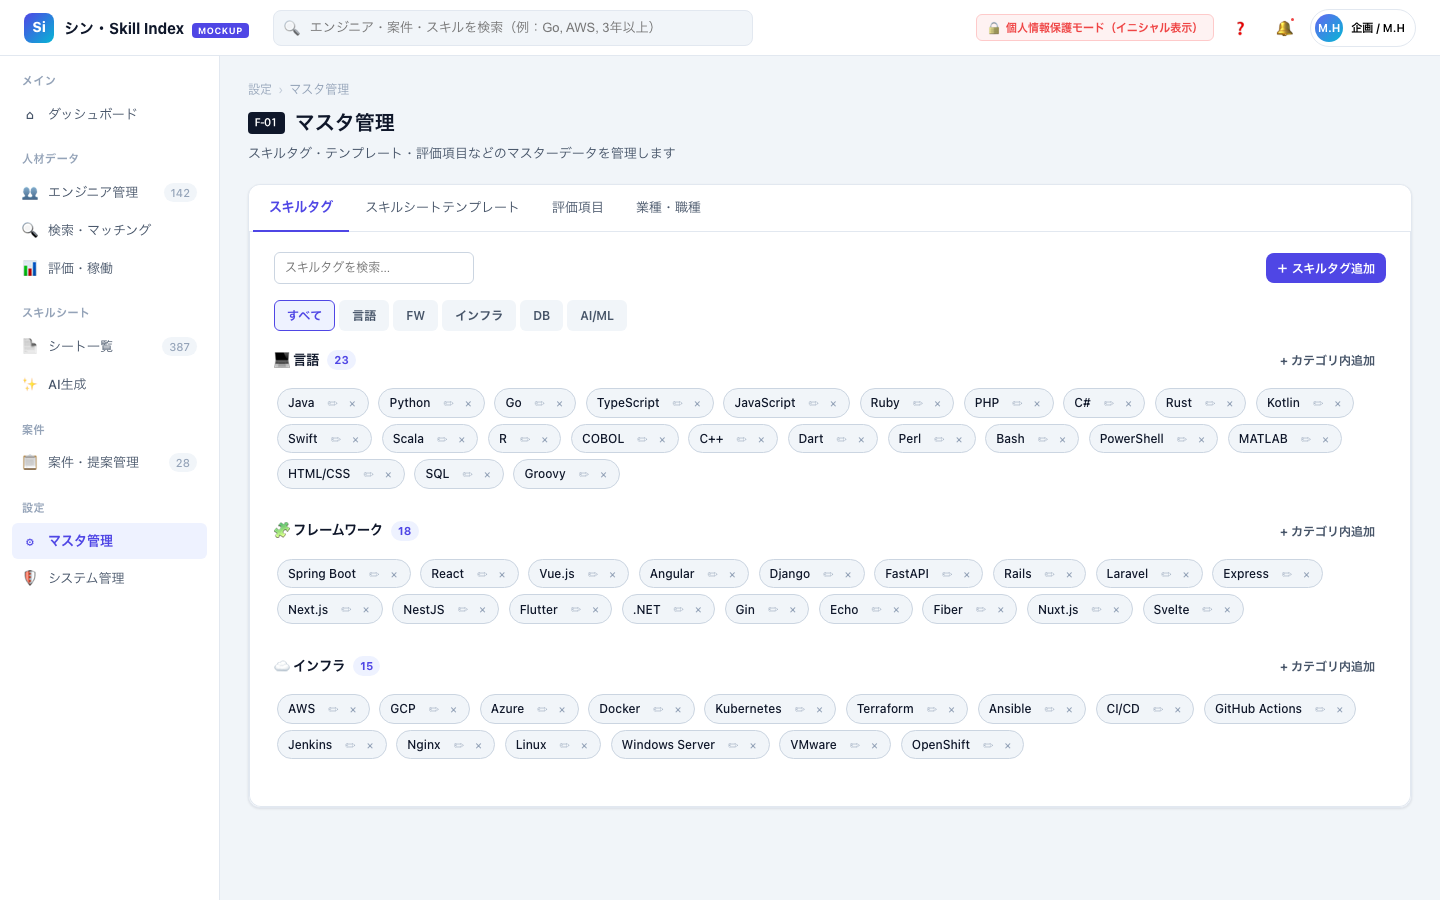Click the pencil edit icon on Java tag
Screen dimensions: 1440x900
pos(333,404)
